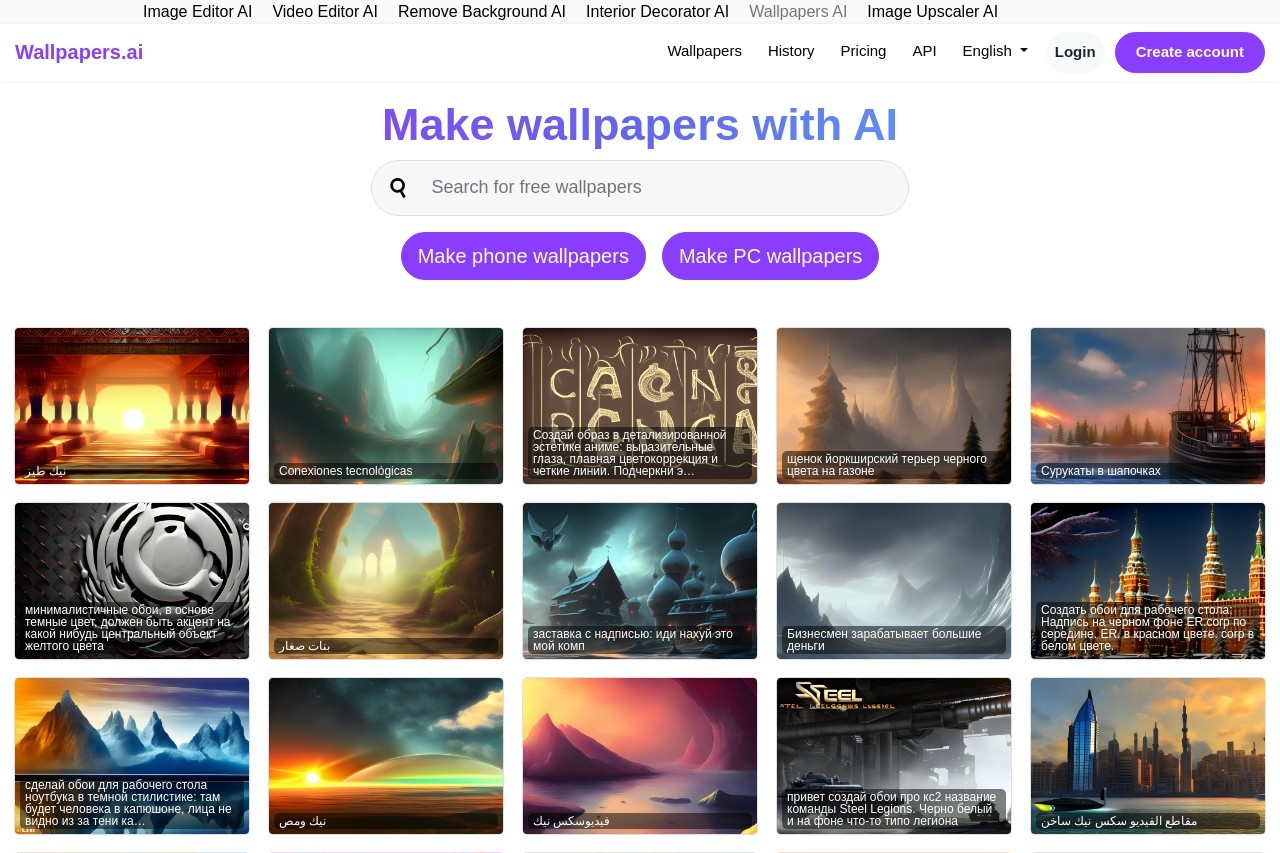
Task: Open Video Editor AI link
Action: [325, 12]
